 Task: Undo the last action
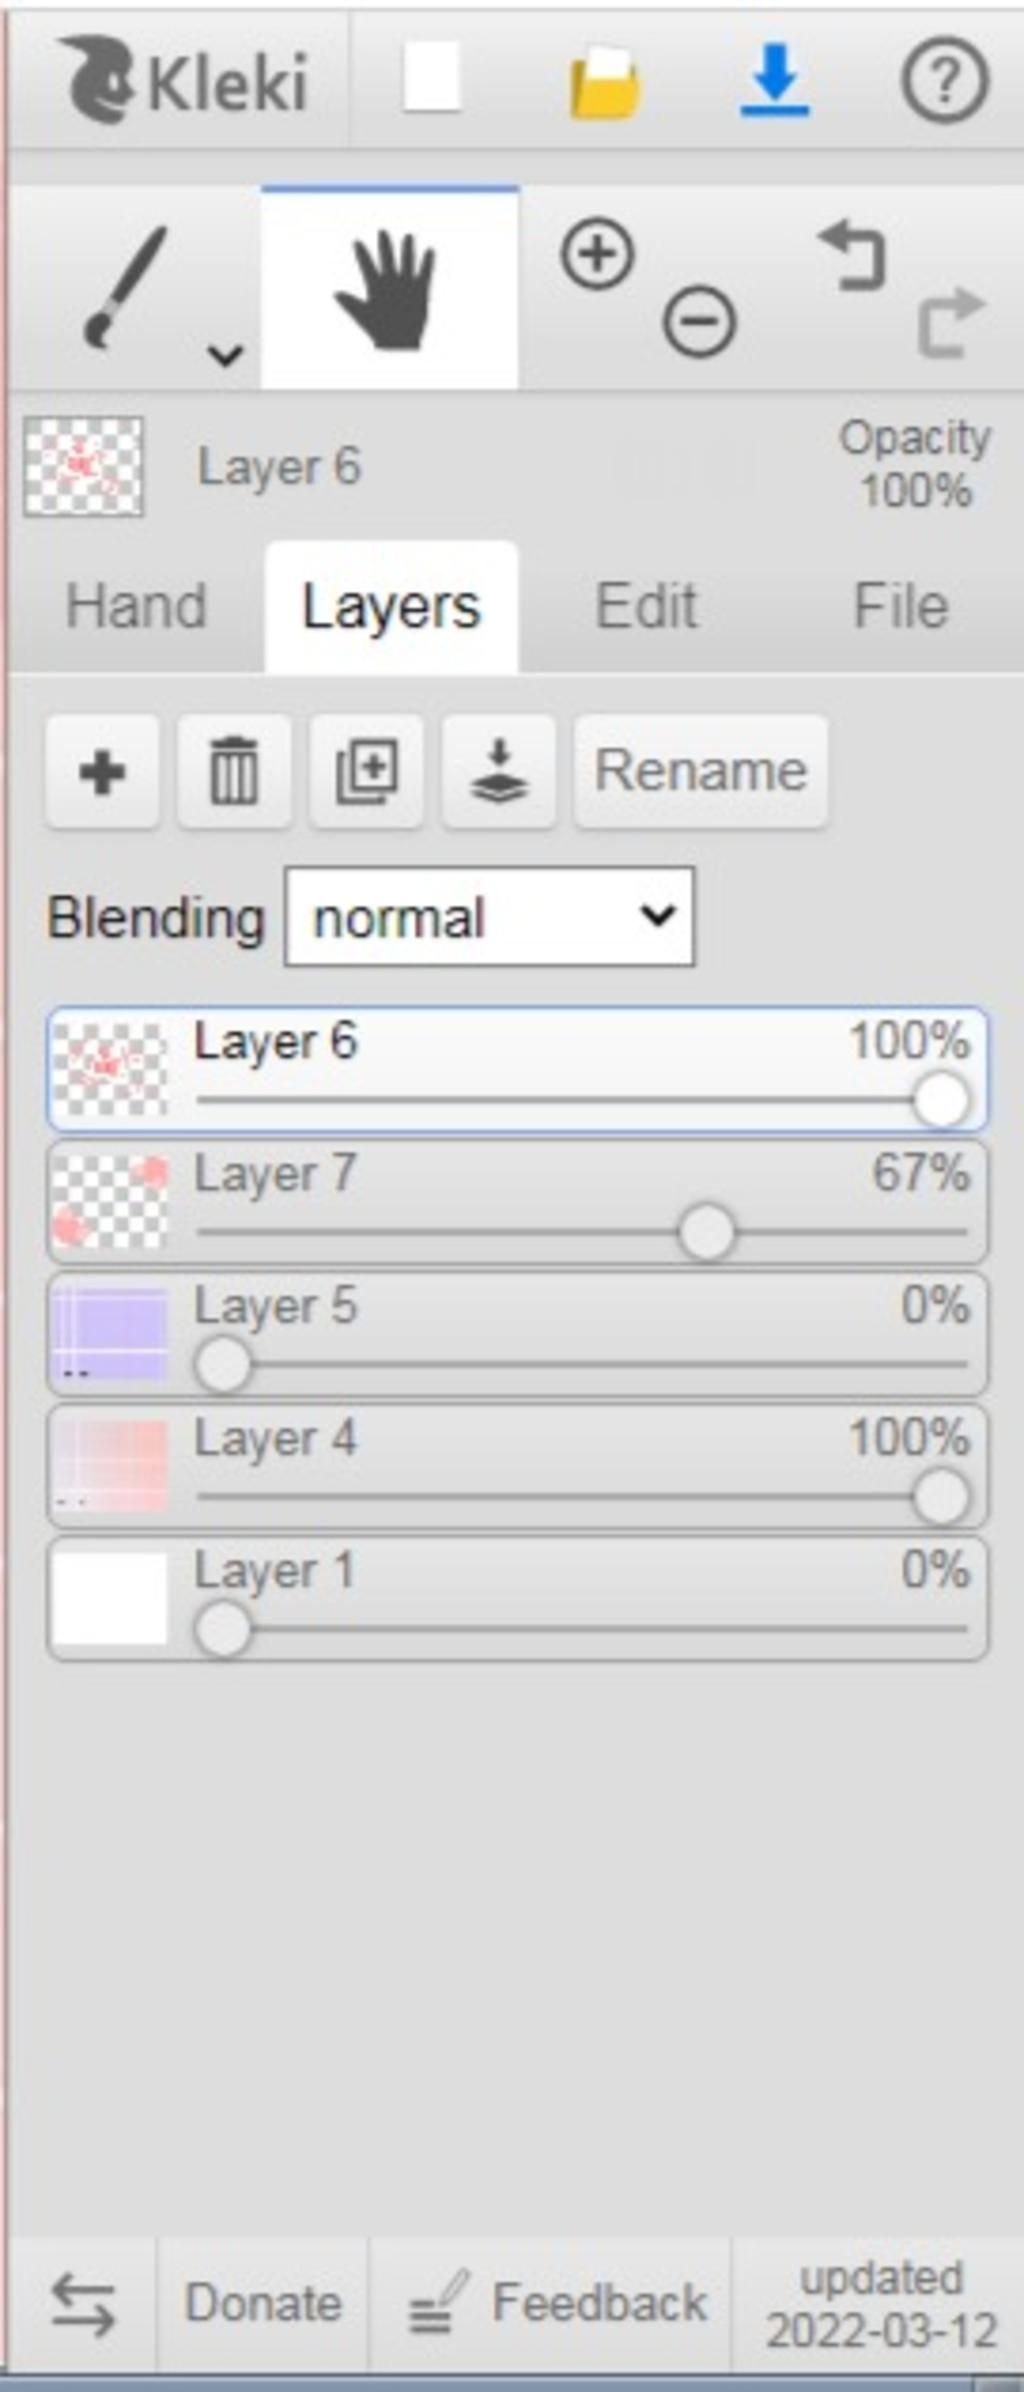[x=853, y=256]
